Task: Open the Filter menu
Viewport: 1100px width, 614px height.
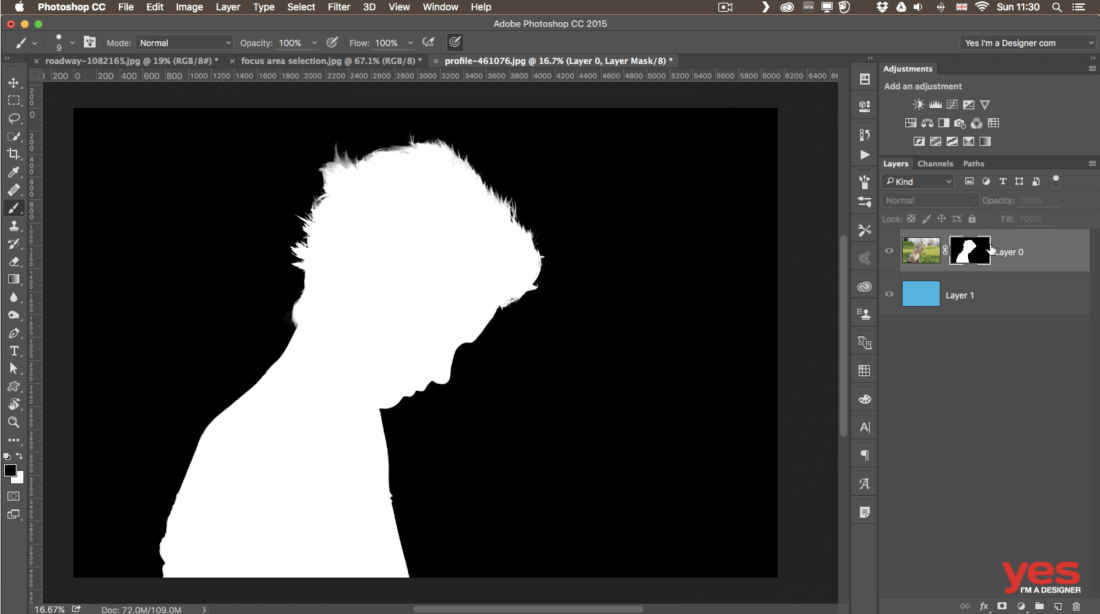Action: [x=339, y=7]
